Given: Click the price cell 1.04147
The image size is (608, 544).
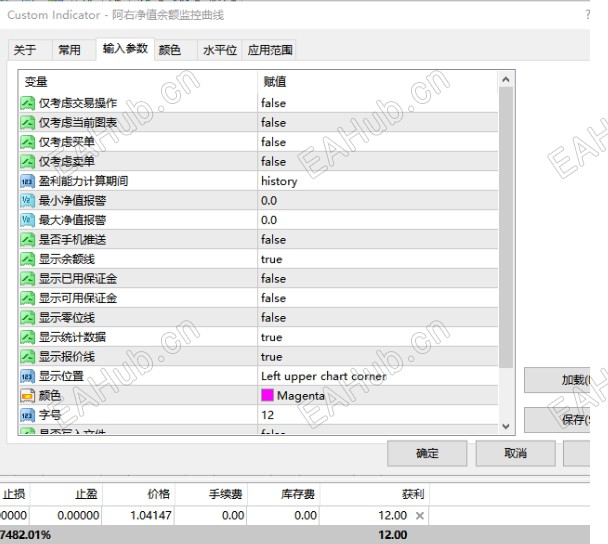Looking at the screenshot, I should 151,516.
